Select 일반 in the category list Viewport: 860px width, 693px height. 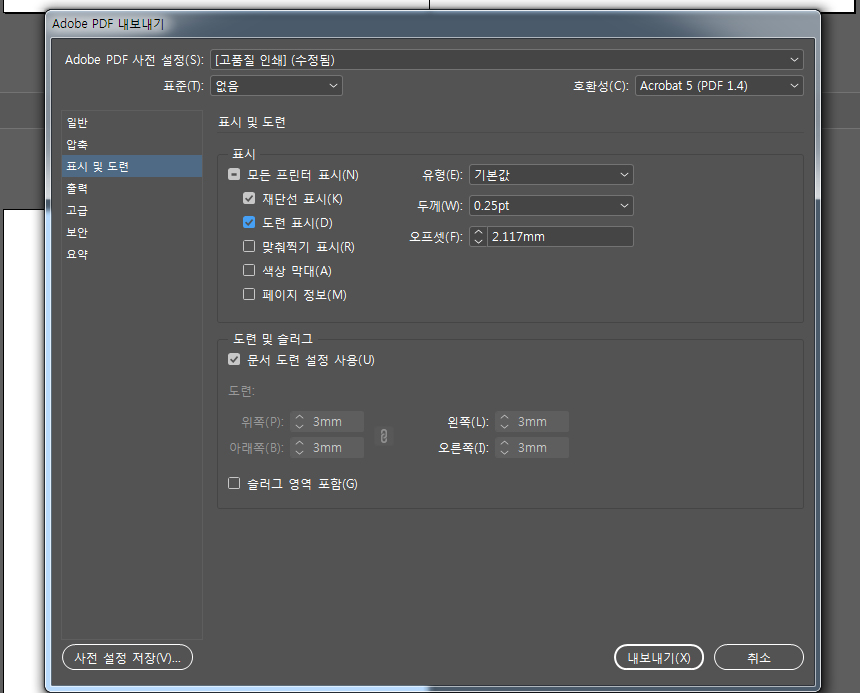pos(132,122)
